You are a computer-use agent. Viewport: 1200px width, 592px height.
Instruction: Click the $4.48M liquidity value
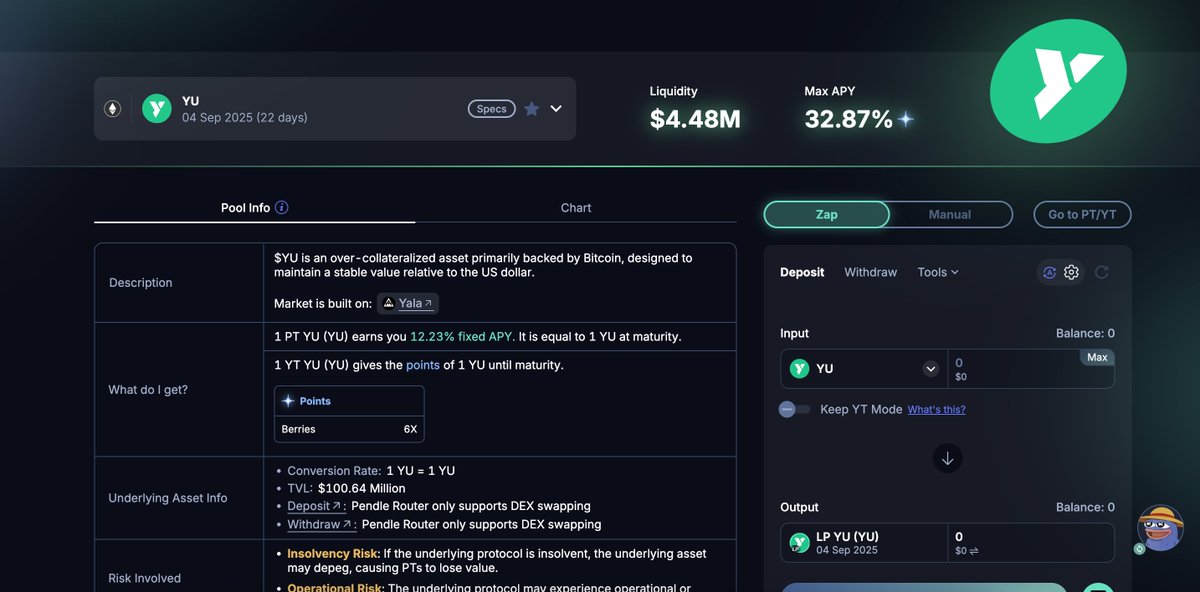click(x=695, y=120)
